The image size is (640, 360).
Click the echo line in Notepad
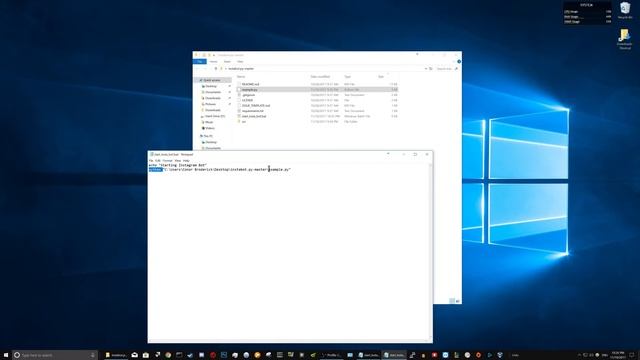[178, 165]
